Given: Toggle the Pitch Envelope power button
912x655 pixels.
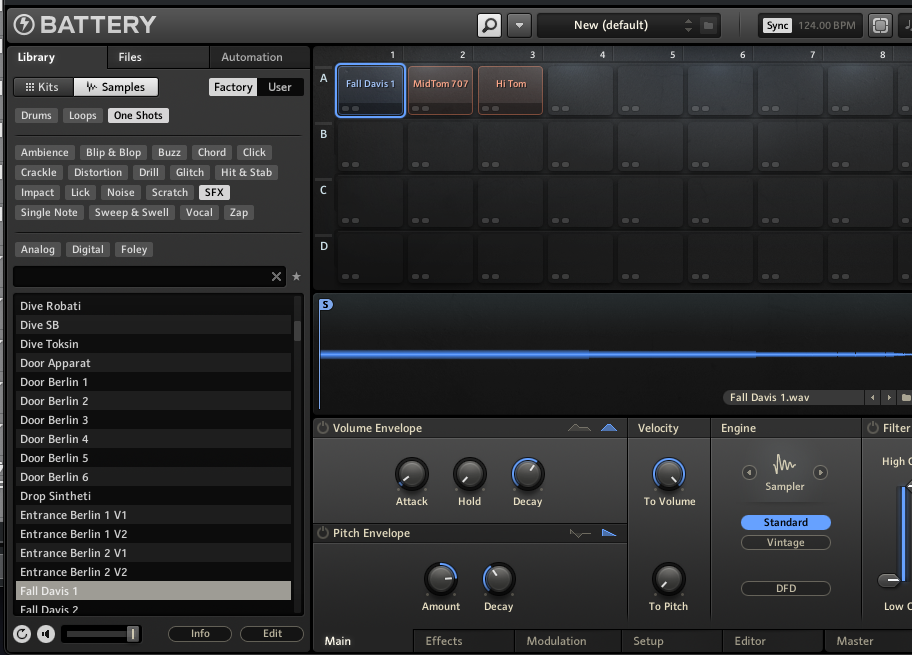Looking at the screenshot, I should [323, 533].
